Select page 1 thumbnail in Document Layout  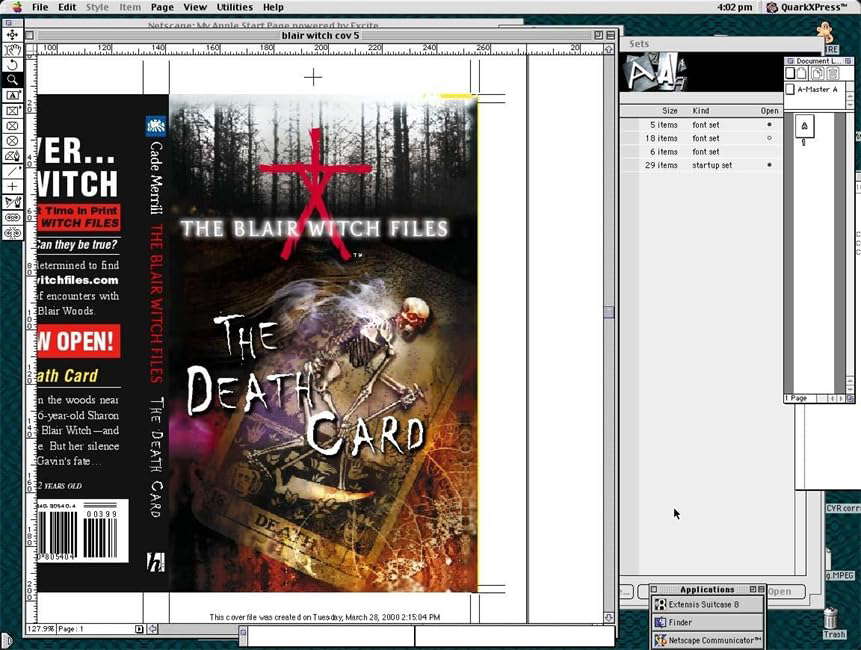point(804,127)
